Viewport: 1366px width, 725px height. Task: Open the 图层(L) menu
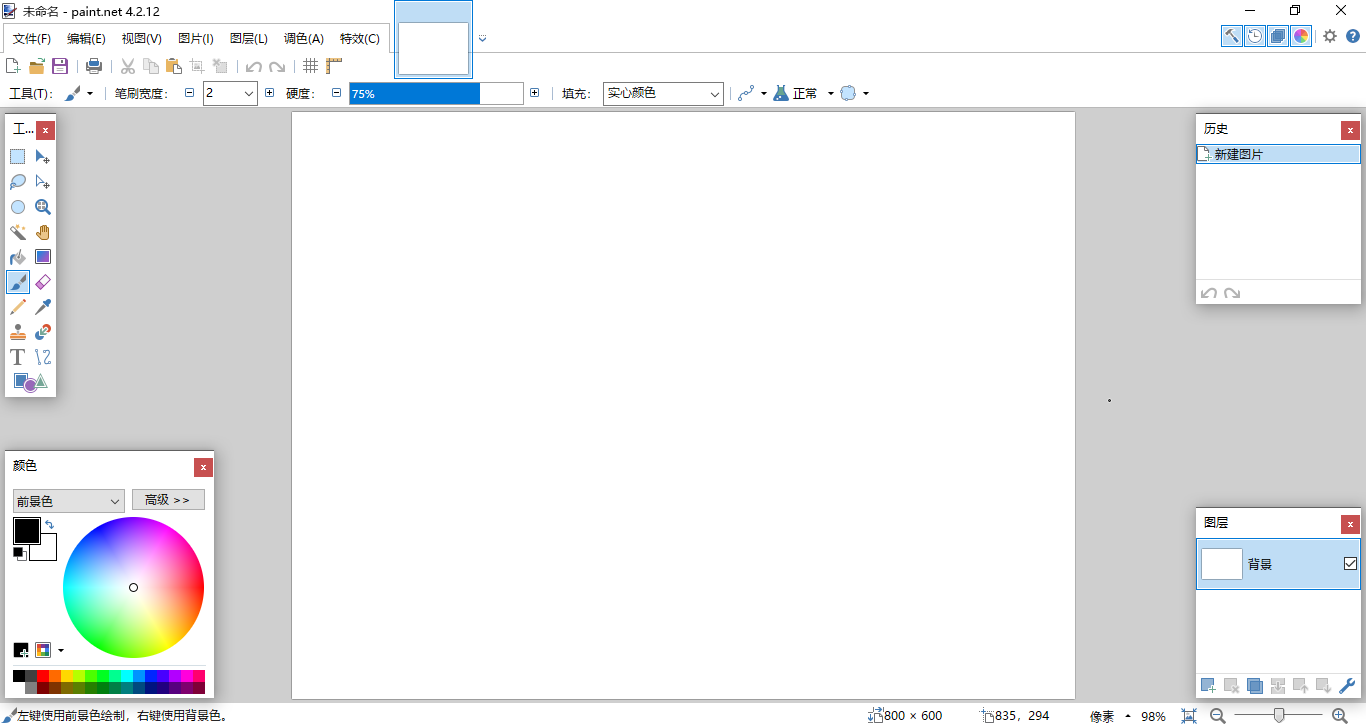click(x=248, y=39)
